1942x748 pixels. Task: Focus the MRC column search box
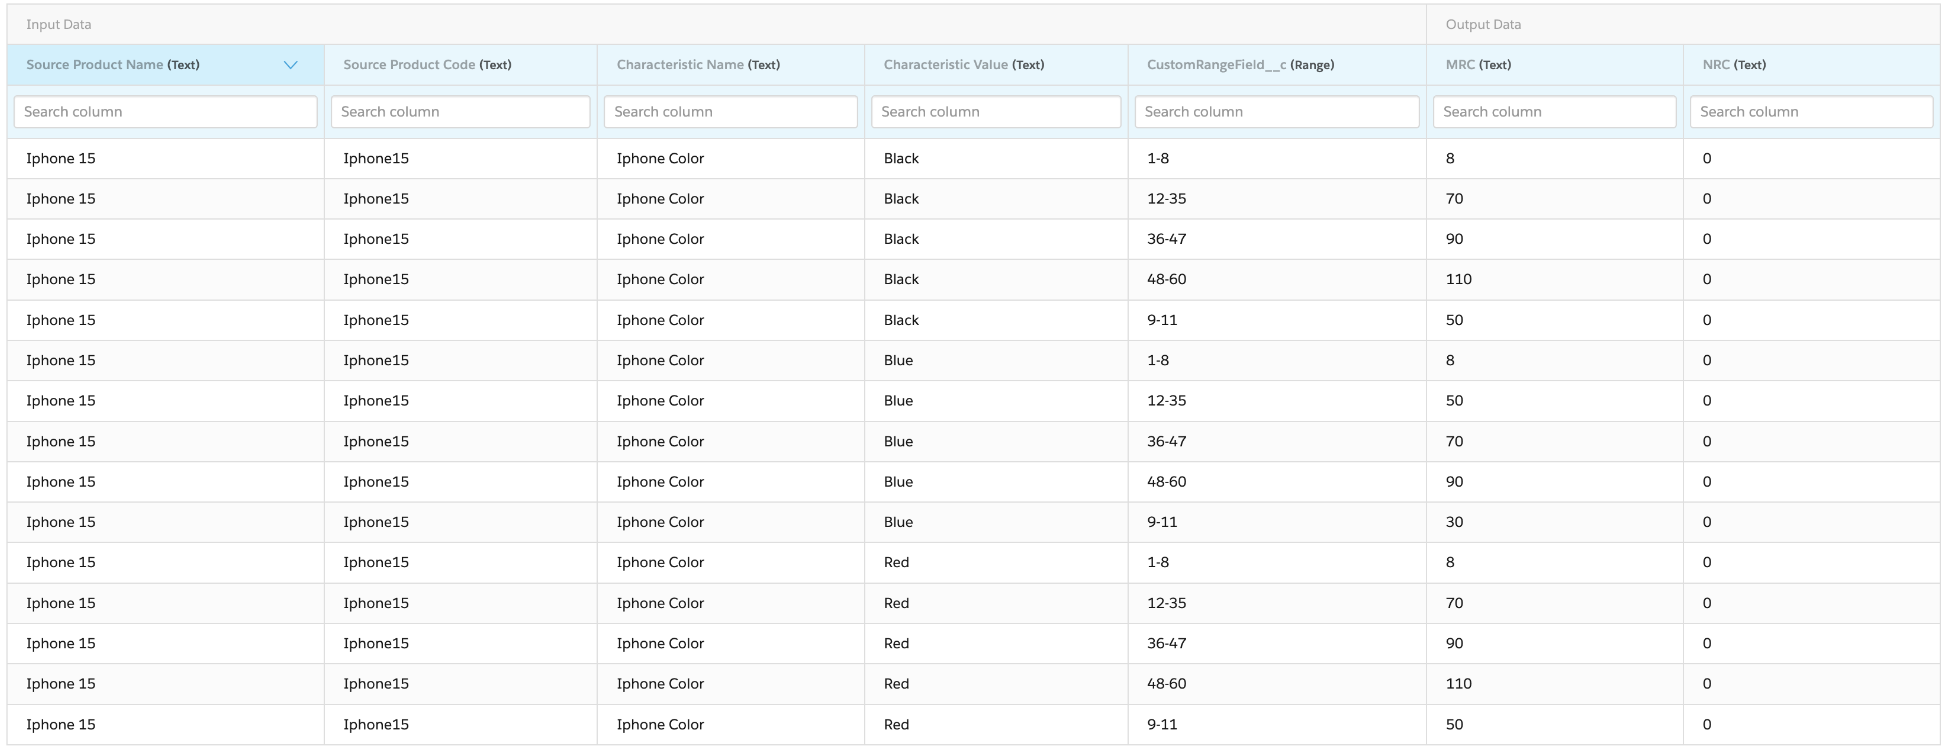[x=1555, y=112]
